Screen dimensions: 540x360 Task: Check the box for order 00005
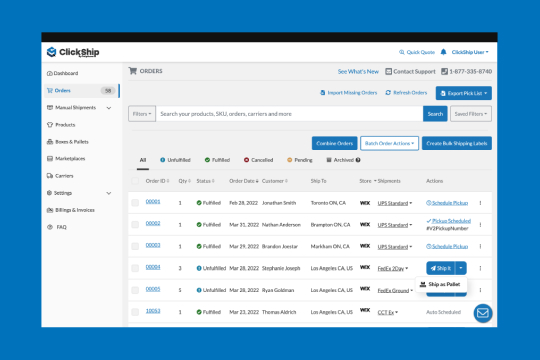135,290
